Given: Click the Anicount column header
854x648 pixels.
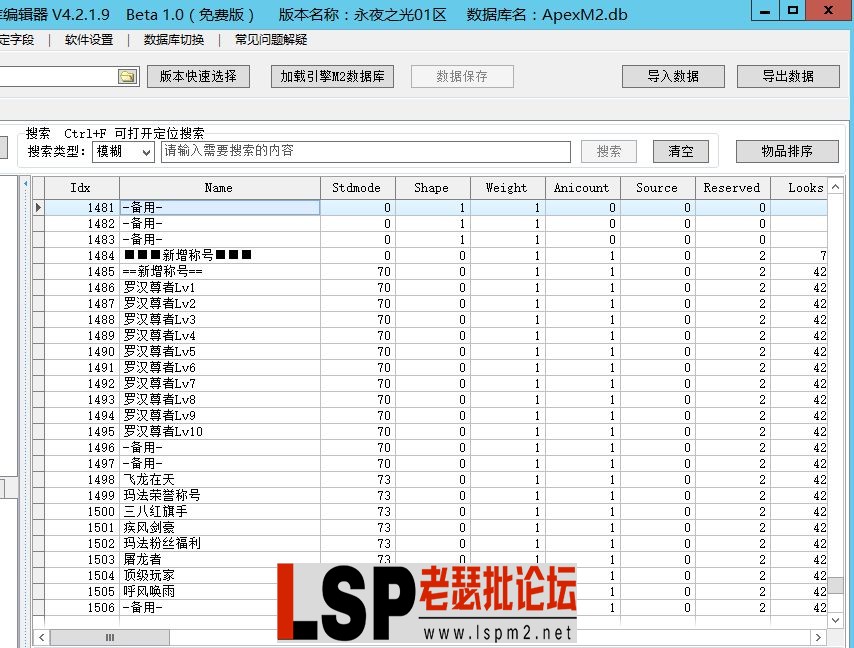Looking at the screenshot, I should point(582,188).
